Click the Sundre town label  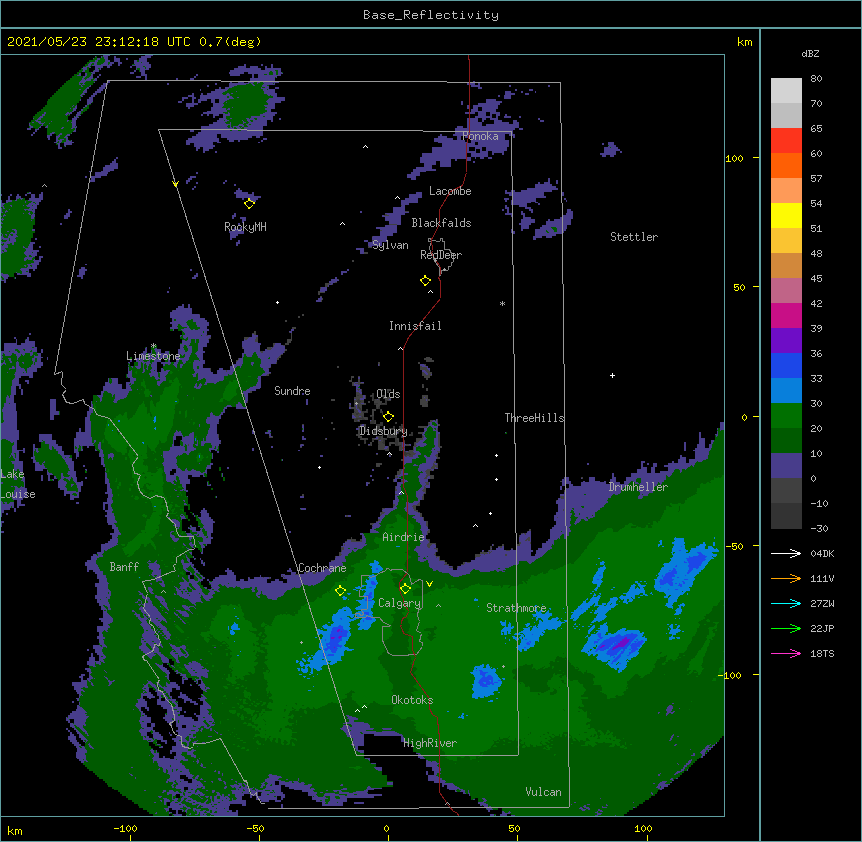(x=292, y=391)
